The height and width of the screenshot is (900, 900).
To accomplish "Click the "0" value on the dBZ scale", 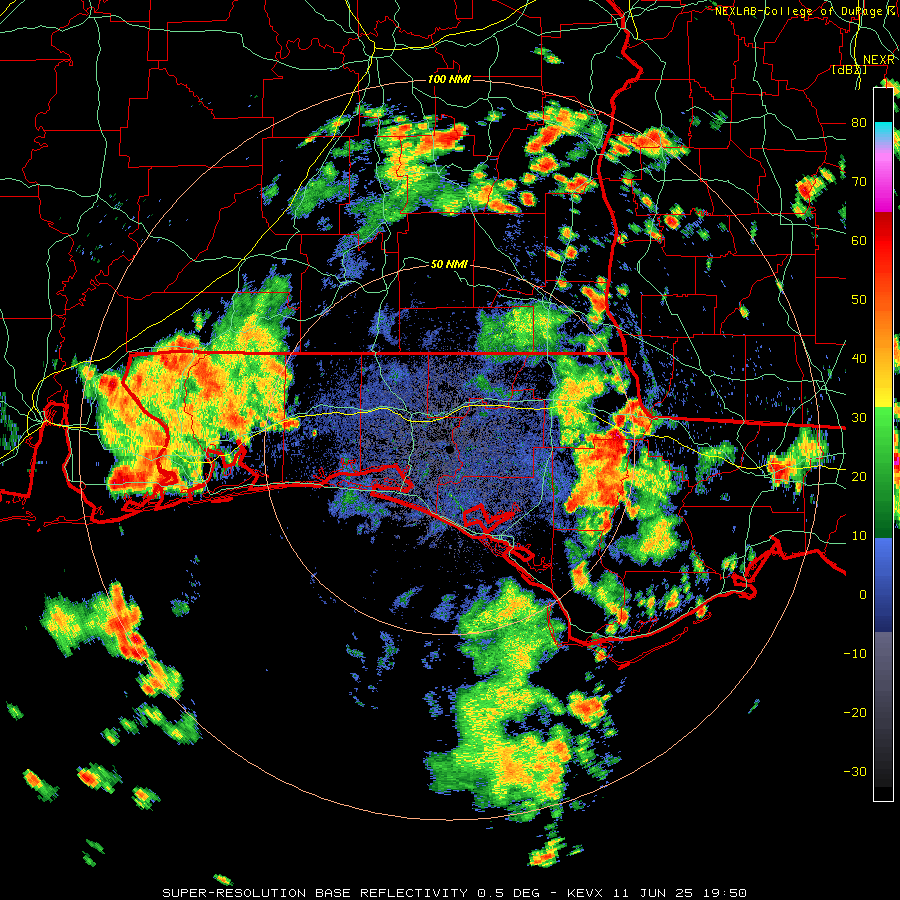I will coord(863,595).
